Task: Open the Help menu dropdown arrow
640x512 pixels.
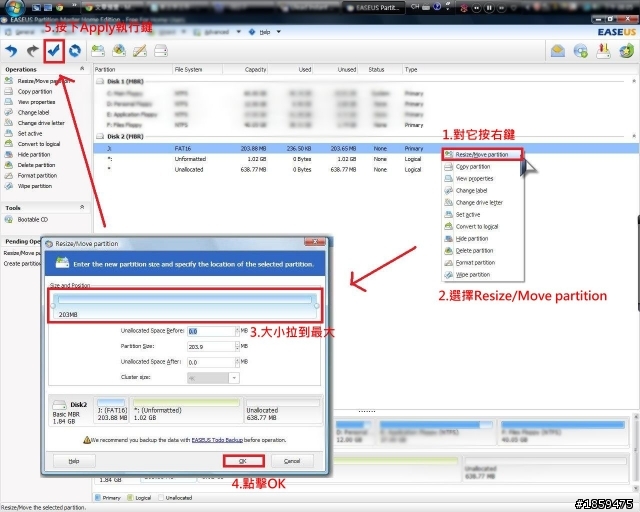Action: click(x=279, y=32)
